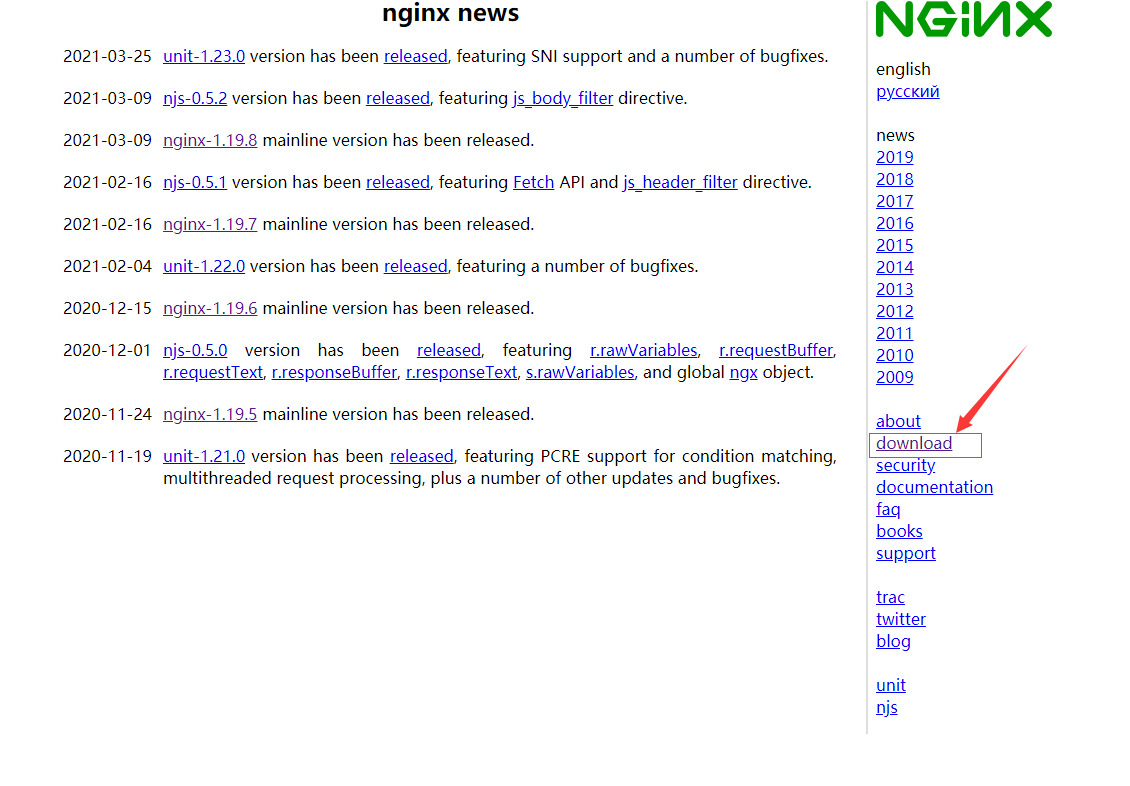This screenshot has height=786, width=1130.
Task: Open released link in njs-0.5.0 entry
Action: 448,350
